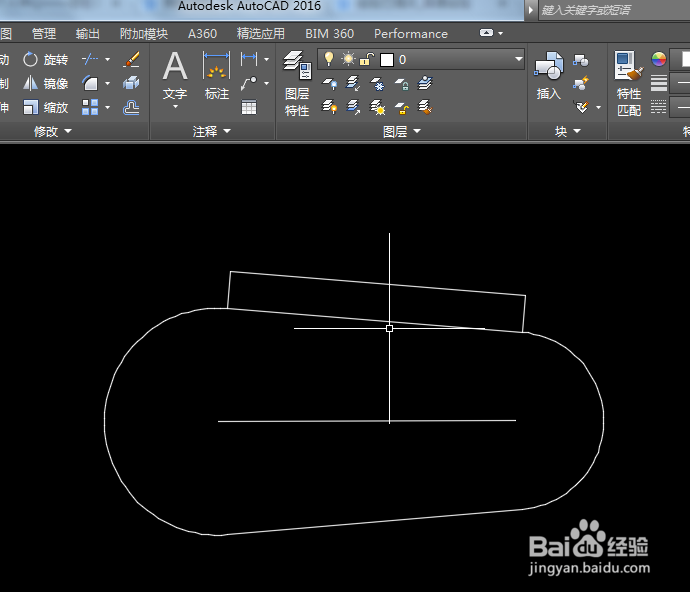The image size is (690, 592).
Task: Click the Edit Attributes icon
Action: tap(582, 107)
